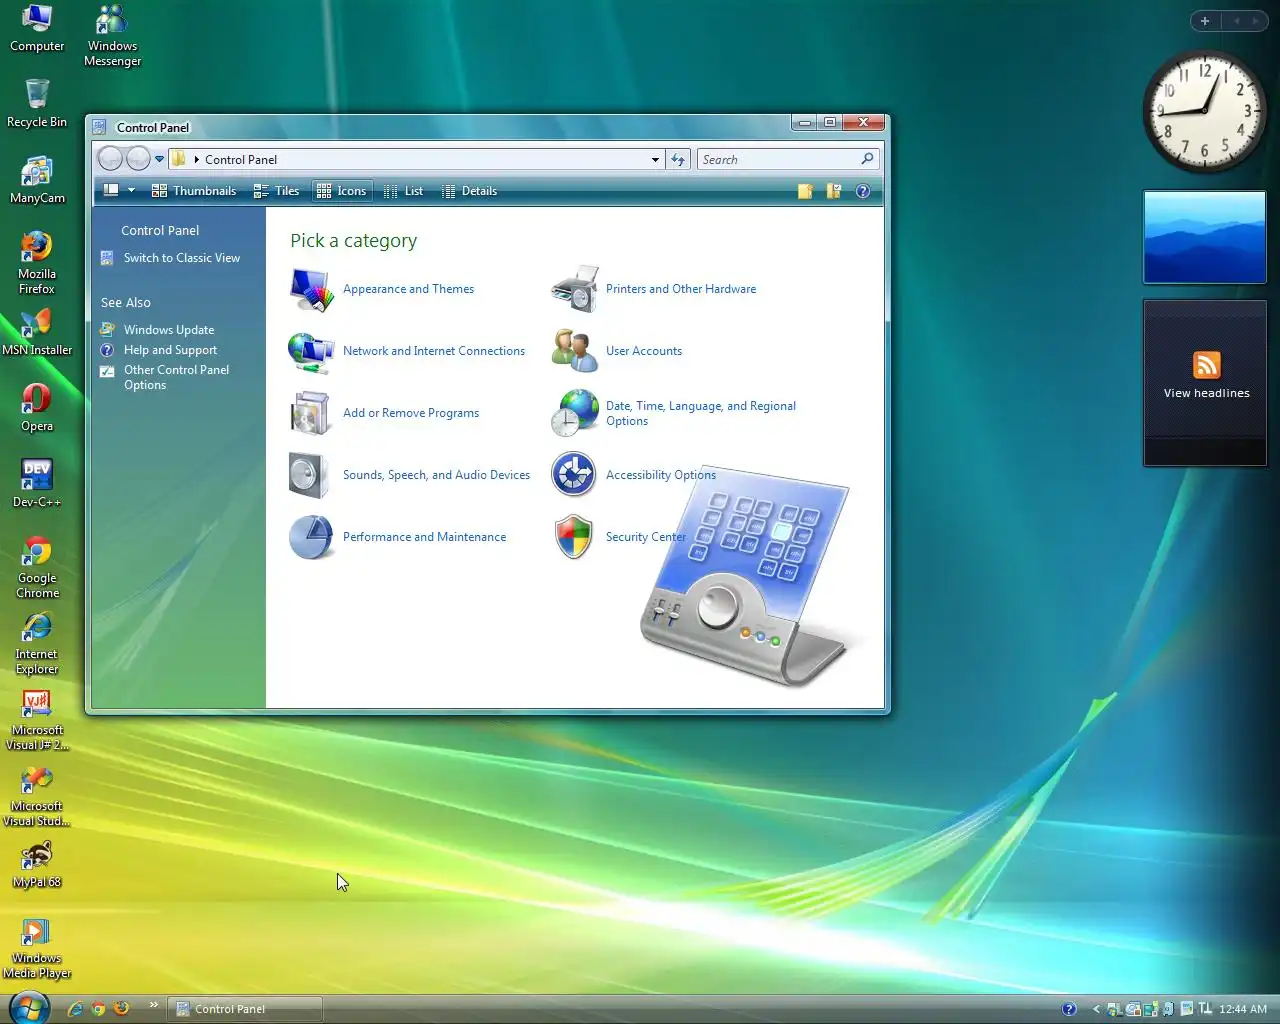Switch to Tiles view
This screenshot has width=1280, height=1024.
pyautogui.click(x=277, y=191)
